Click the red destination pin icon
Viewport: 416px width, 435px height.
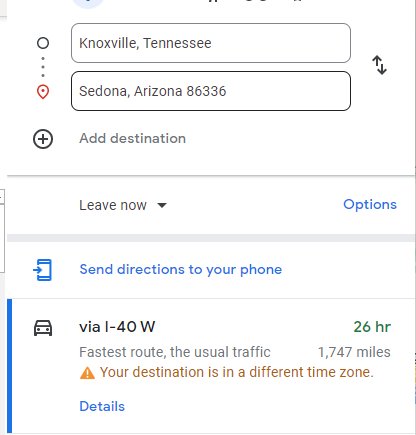(x=43, y=92)
